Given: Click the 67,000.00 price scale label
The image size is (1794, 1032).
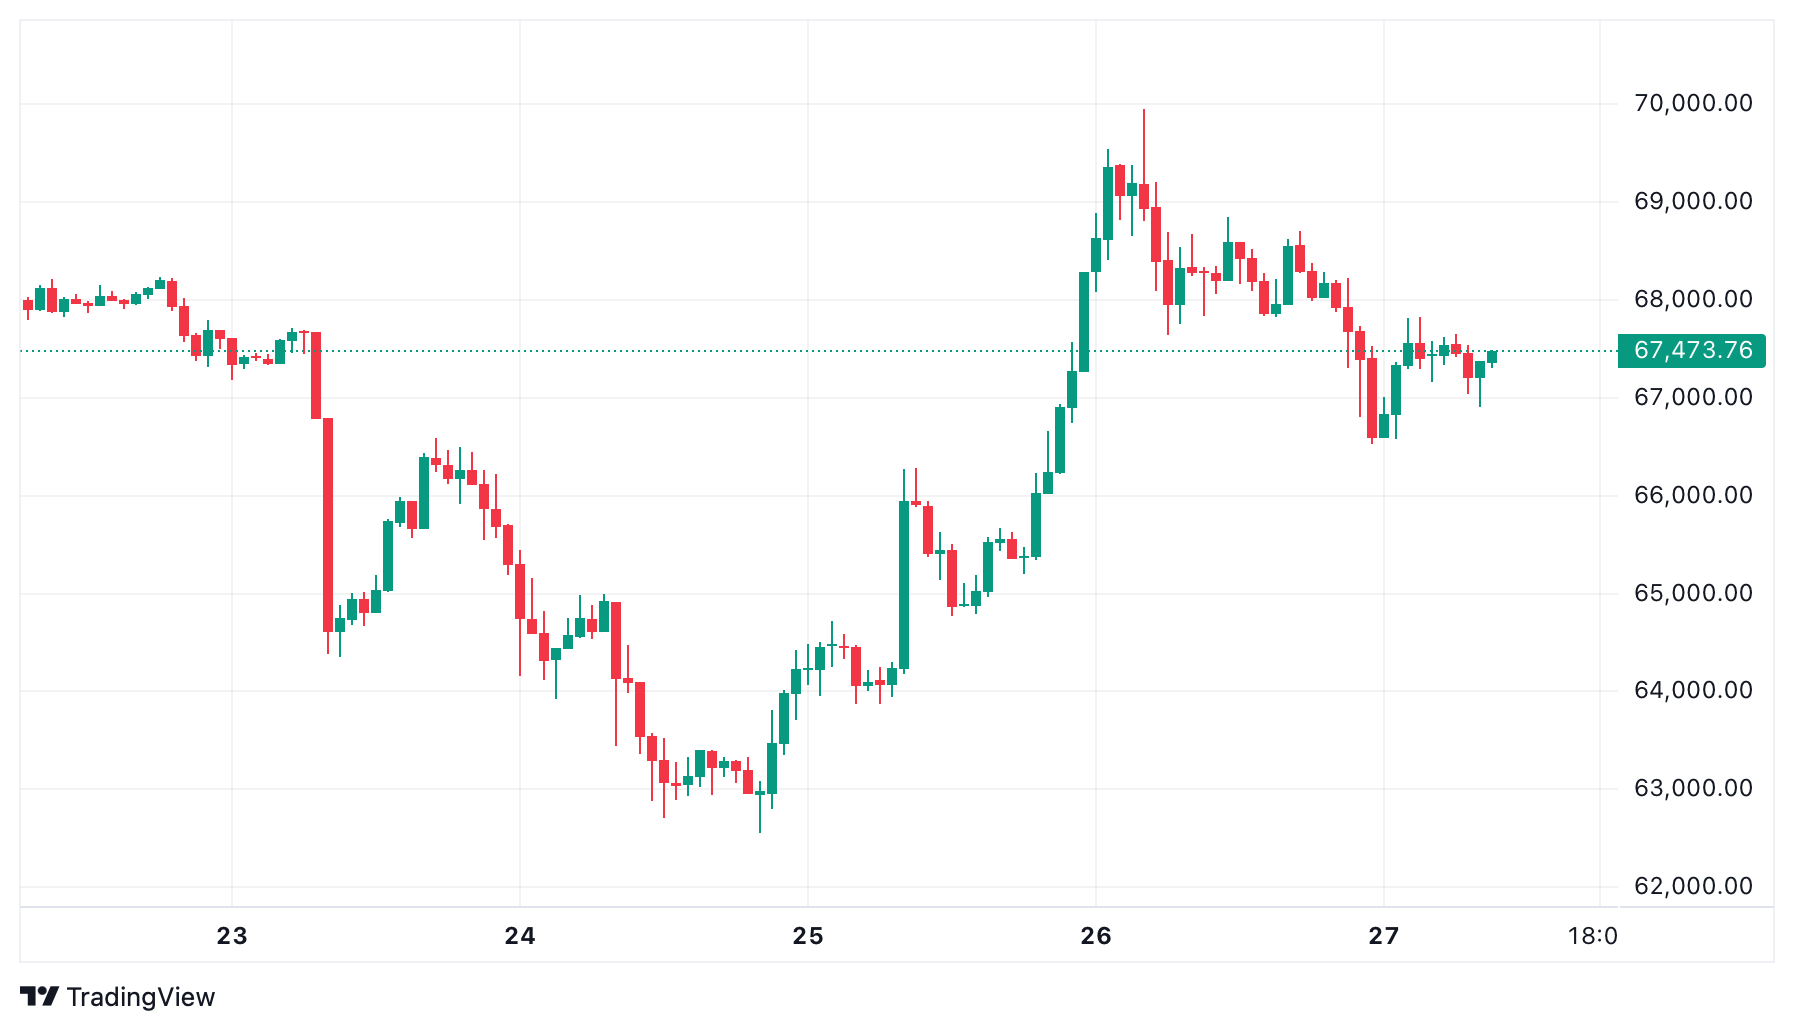Looking at the screenshot, I should tap(1692, 398).
